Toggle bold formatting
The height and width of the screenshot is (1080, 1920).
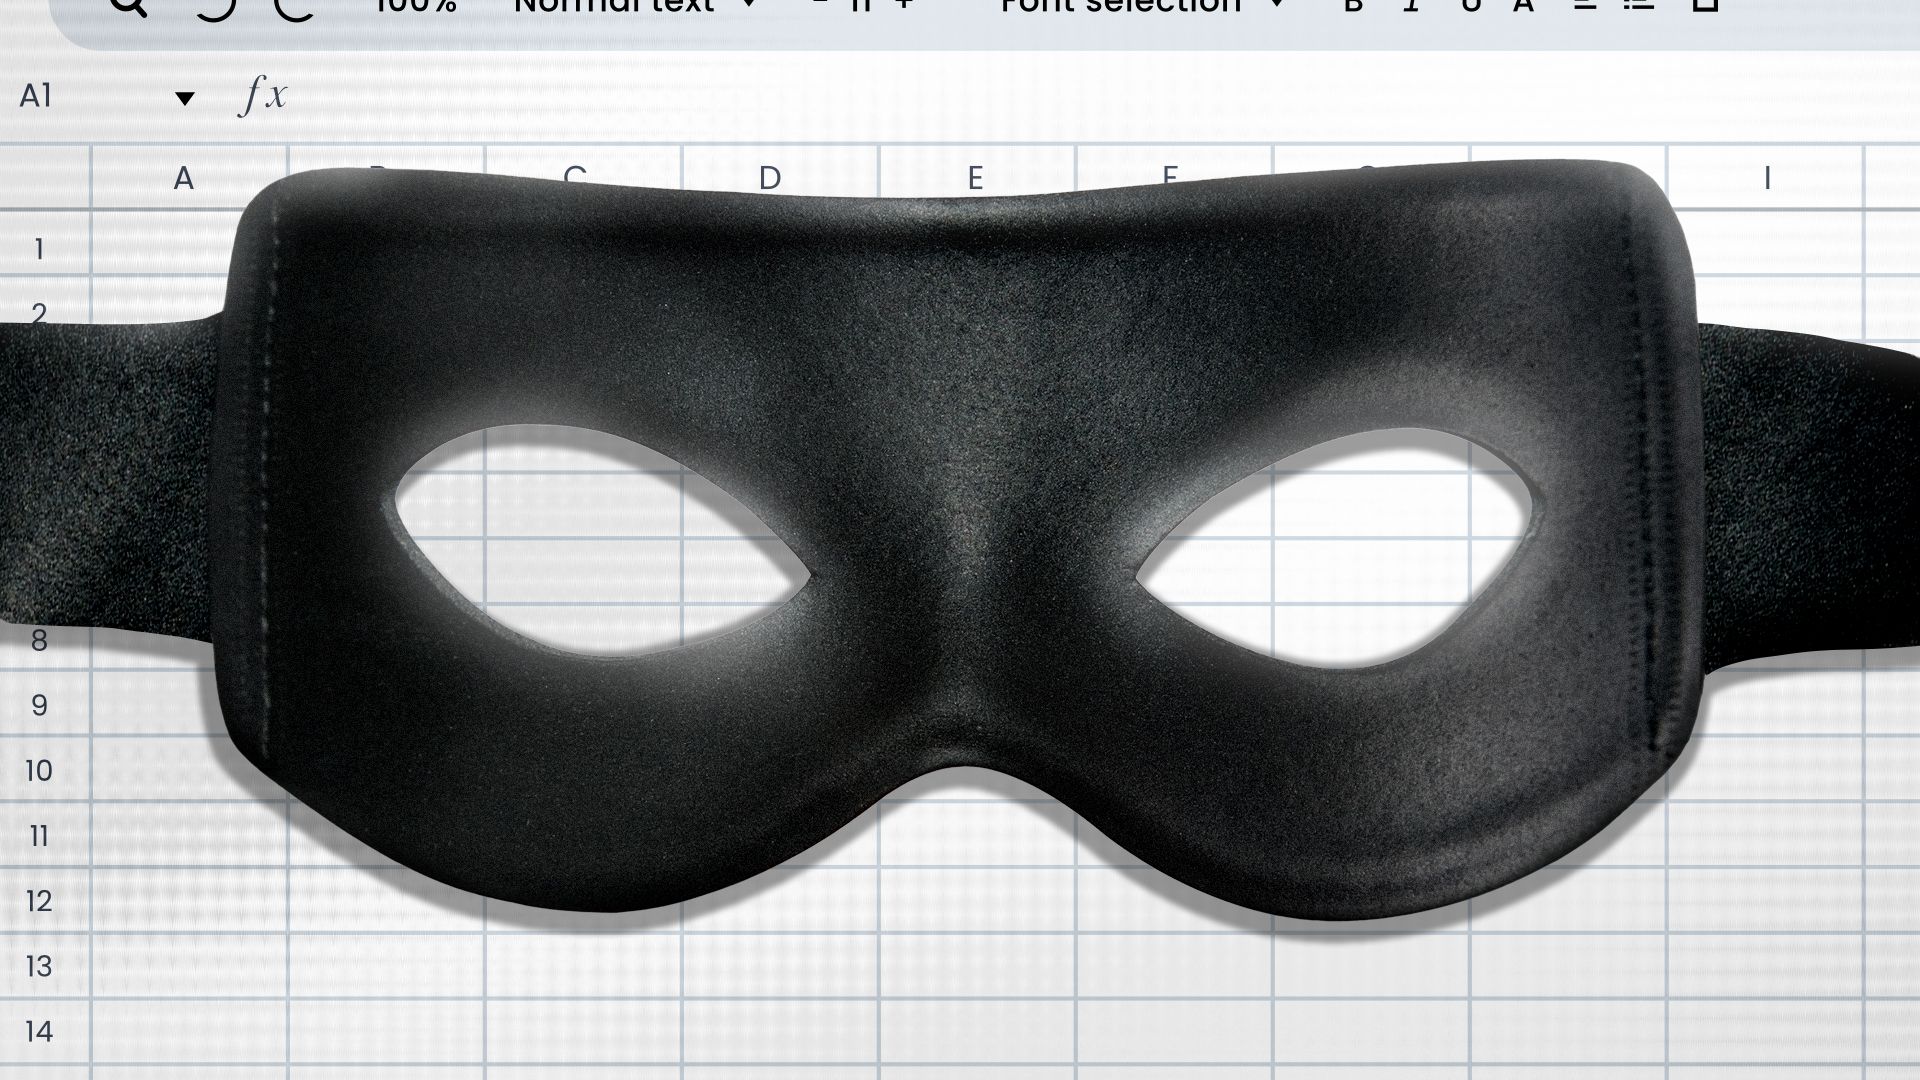(1352, 8)
